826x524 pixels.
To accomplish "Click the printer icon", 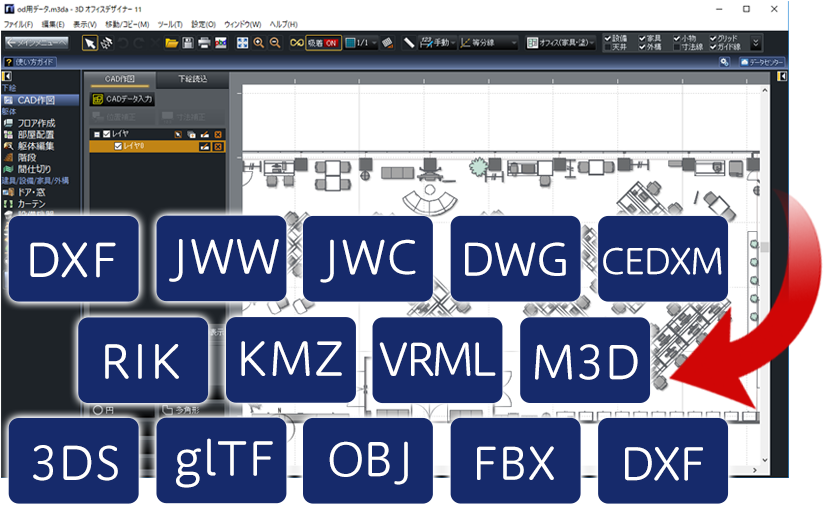I will [x=204, y=43].
